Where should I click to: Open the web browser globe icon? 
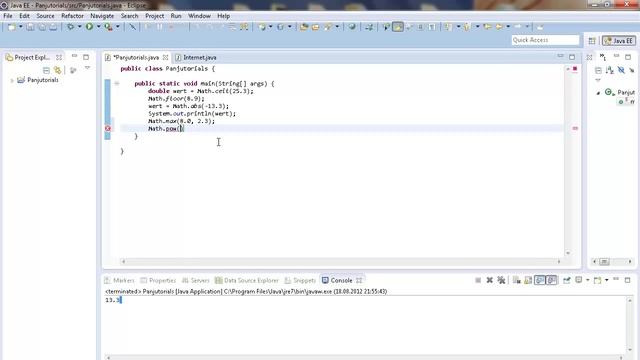point(352,27)
